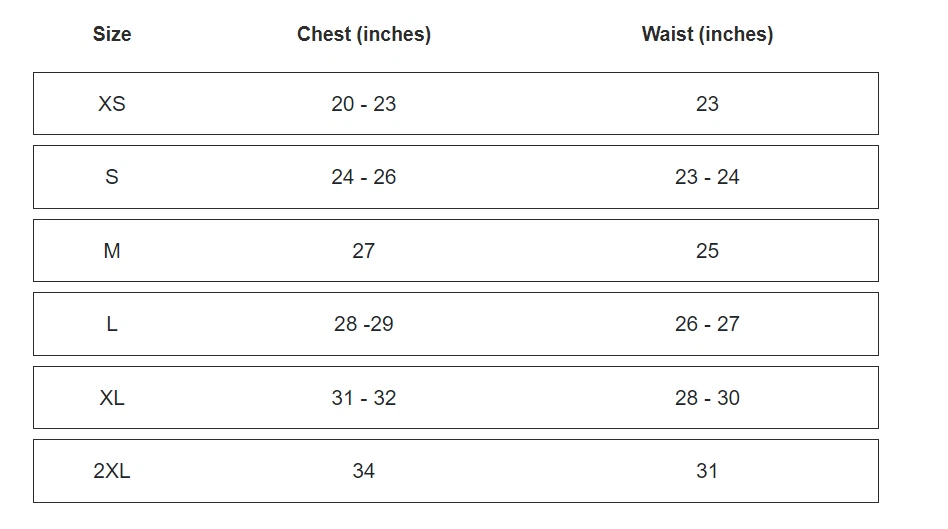Click the S waist value 23 - 24

707,177
